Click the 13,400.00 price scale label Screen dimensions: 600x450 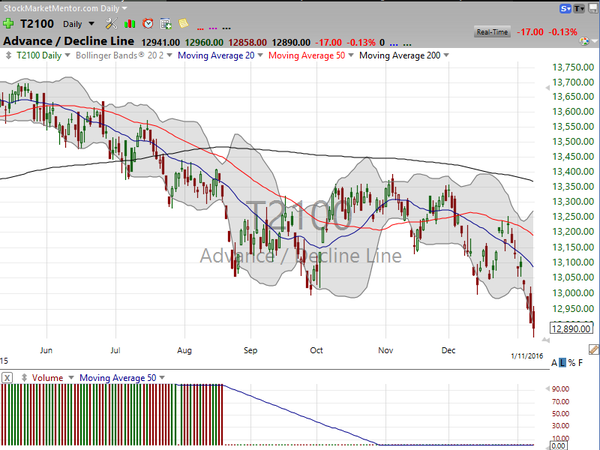pyautogui.click(x=573, y=171)
